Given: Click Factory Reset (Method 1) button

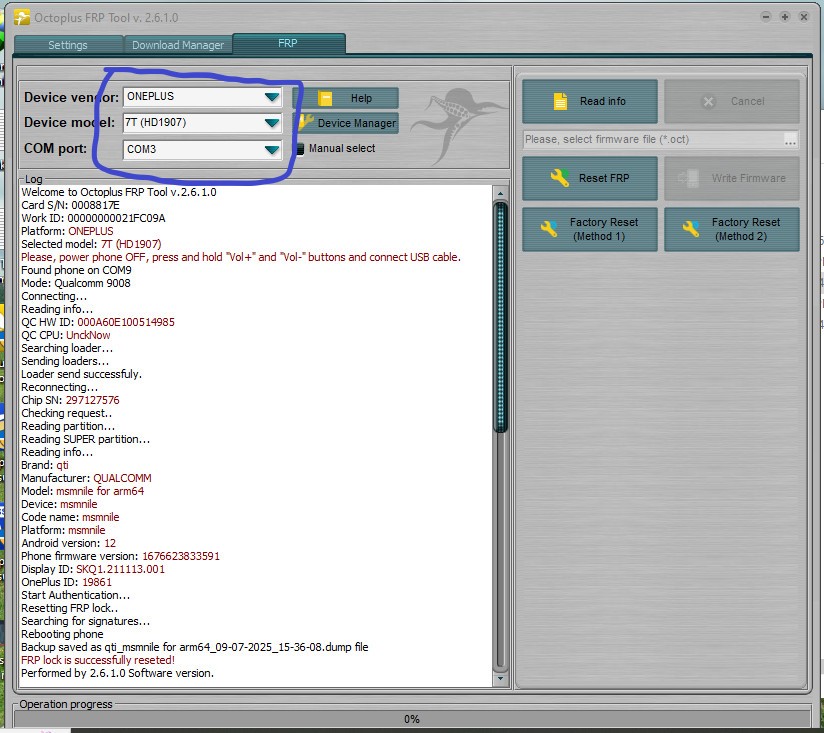Looking at the screenshot, I should point(590,230).
